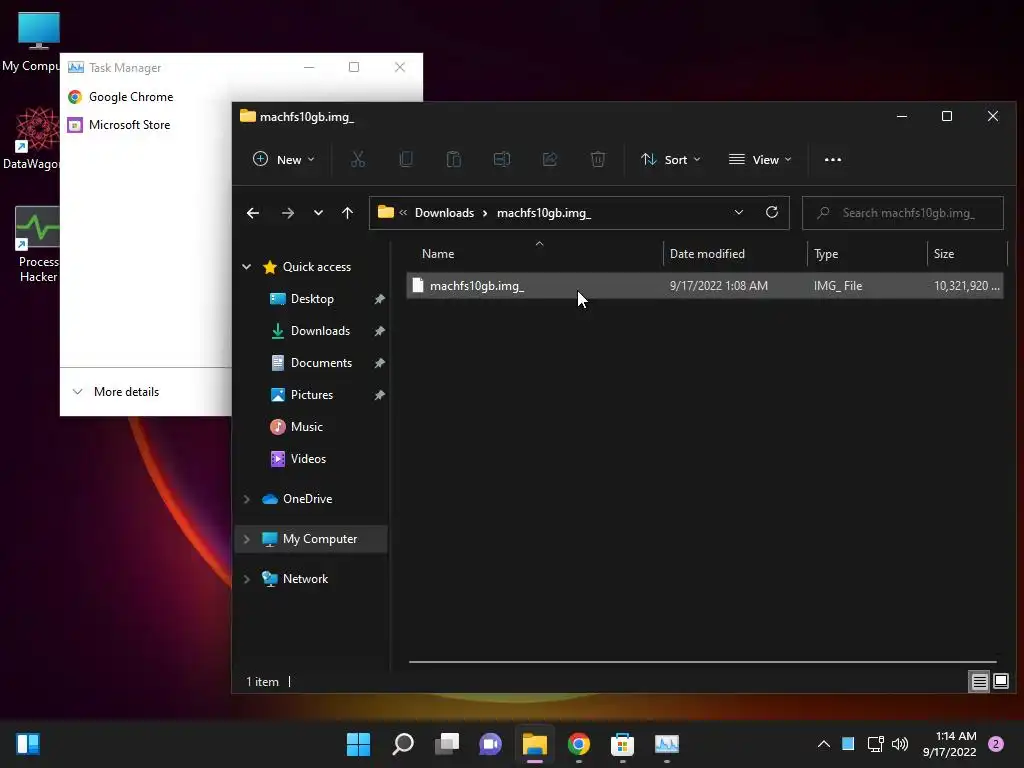The image size is (1024, 768).
Task: Open Desktop in Quick access
Action: 312,299
